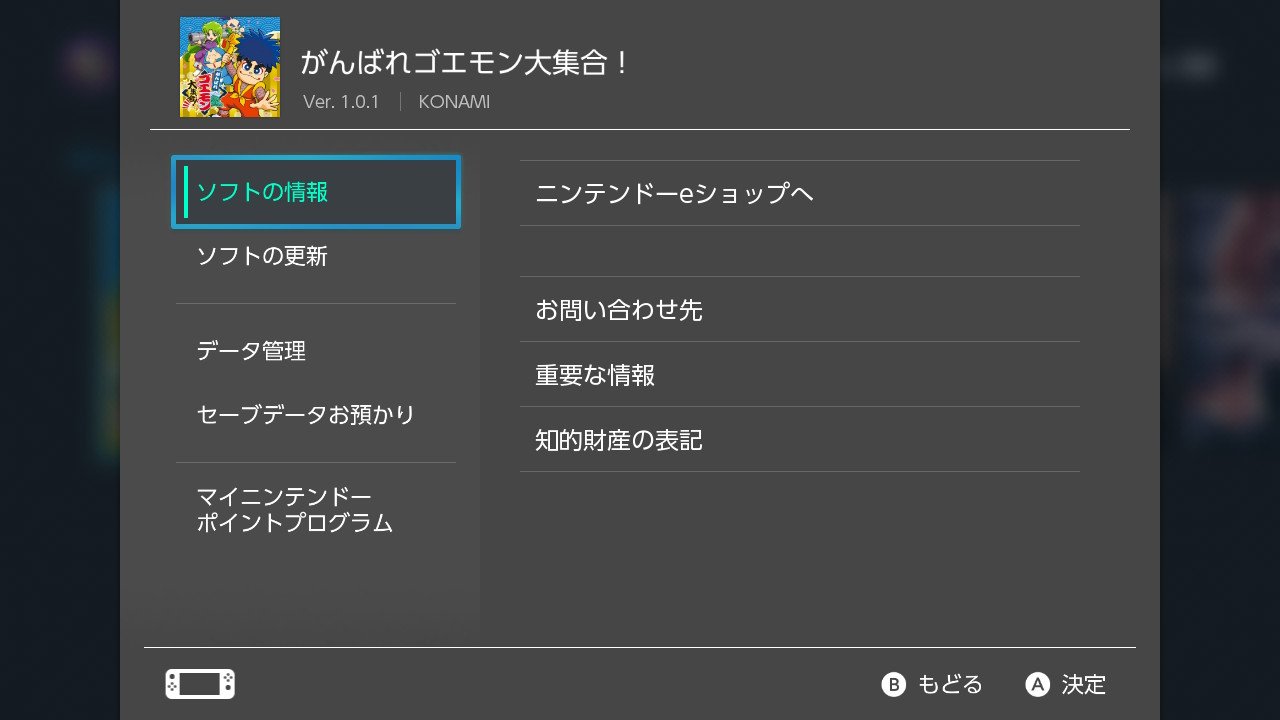1280x720 pixels.
Task: Open データ管理 in the sidebar
Action: (316, 351)
